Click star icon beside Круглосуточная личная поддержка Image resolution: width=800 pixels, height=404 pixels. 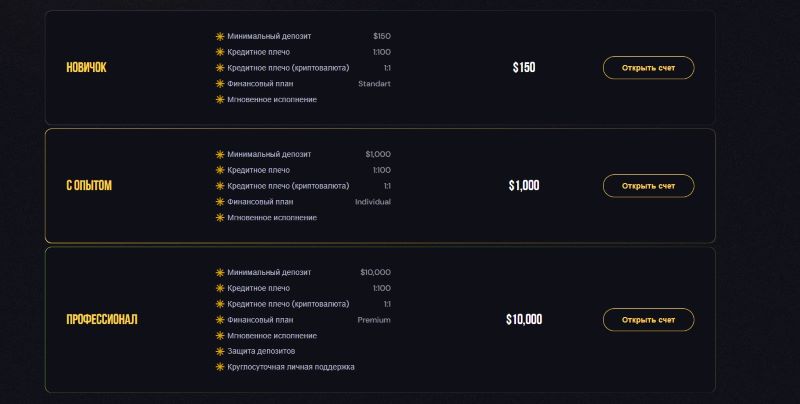(220, 367)
